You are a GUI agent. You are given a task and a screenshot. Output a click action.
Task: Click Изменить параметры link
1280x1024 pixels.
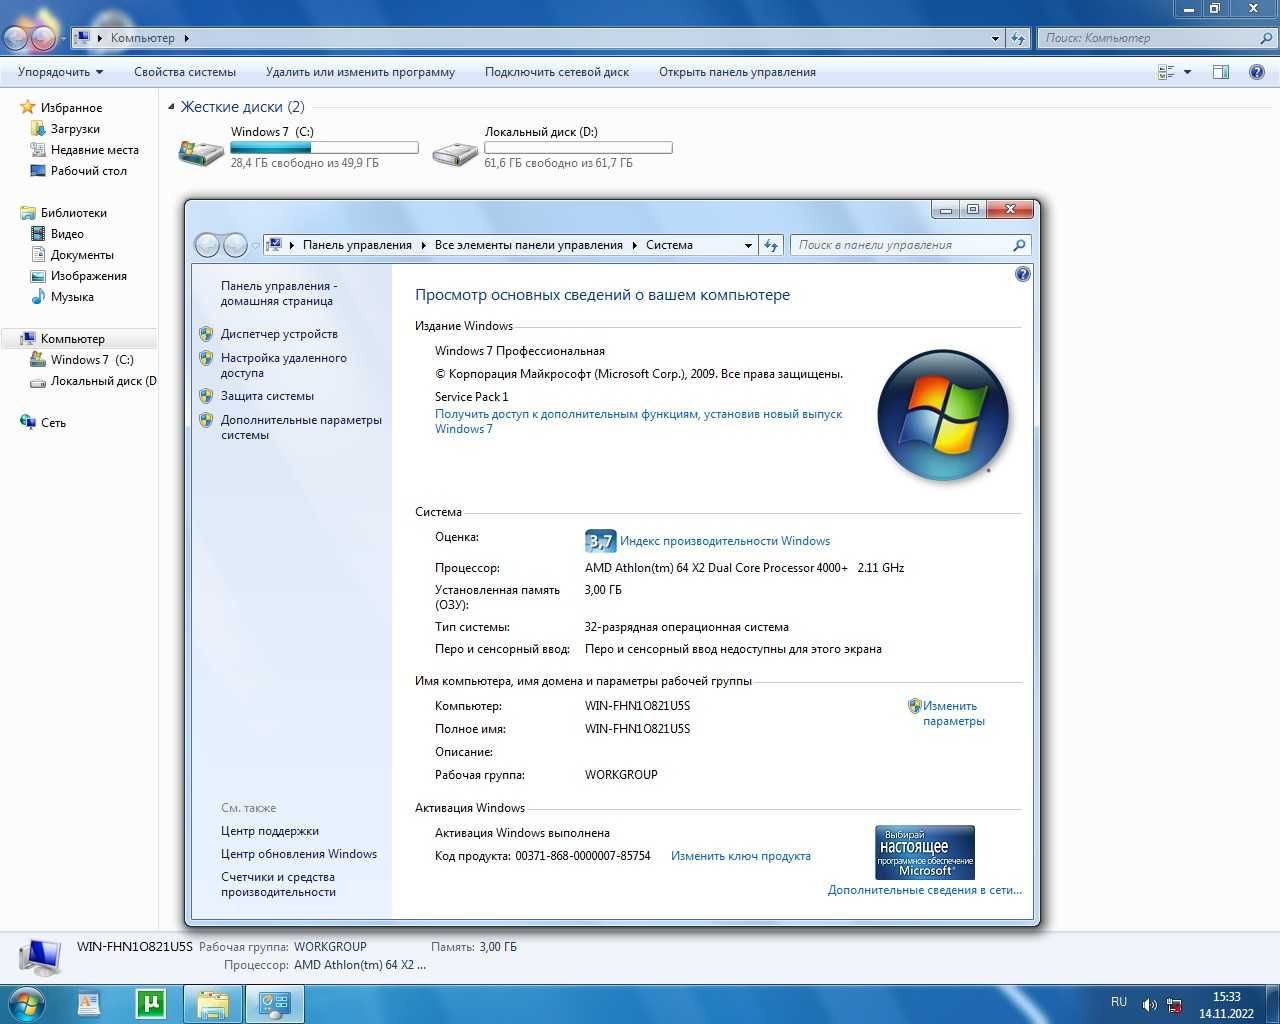tap(953, 713)
